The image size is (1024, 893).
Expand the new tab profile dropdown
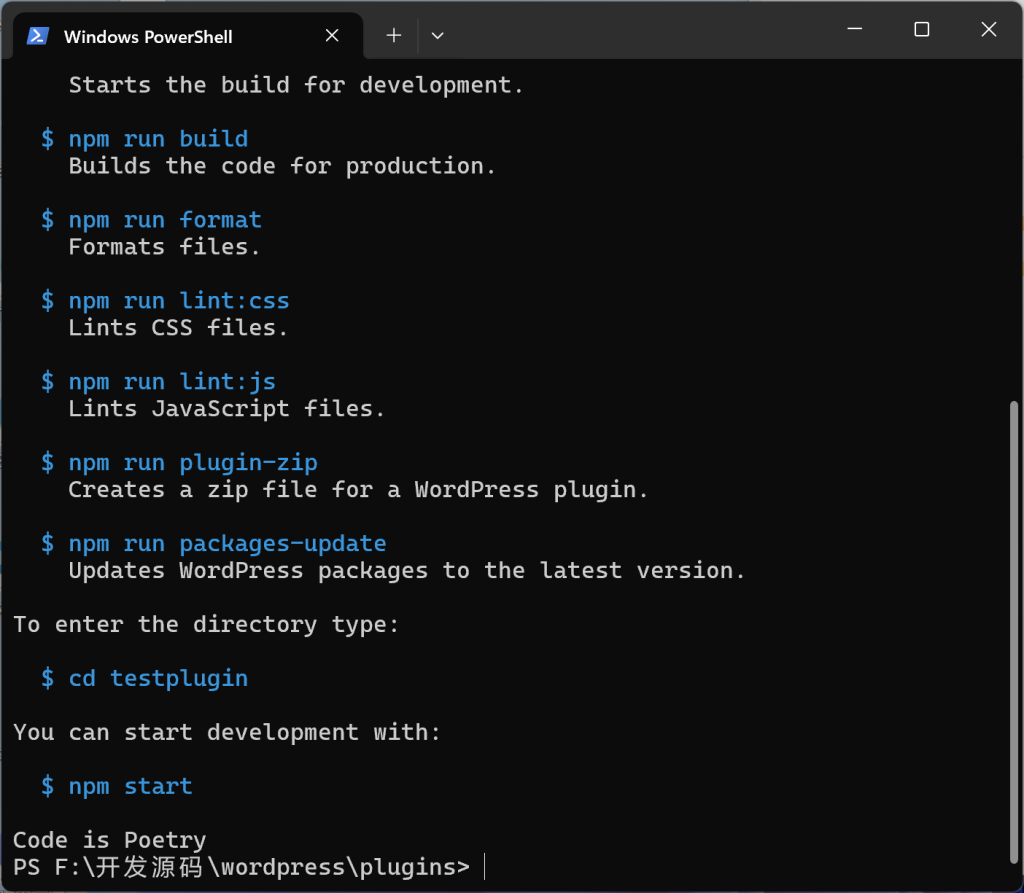tap(438, 35)
